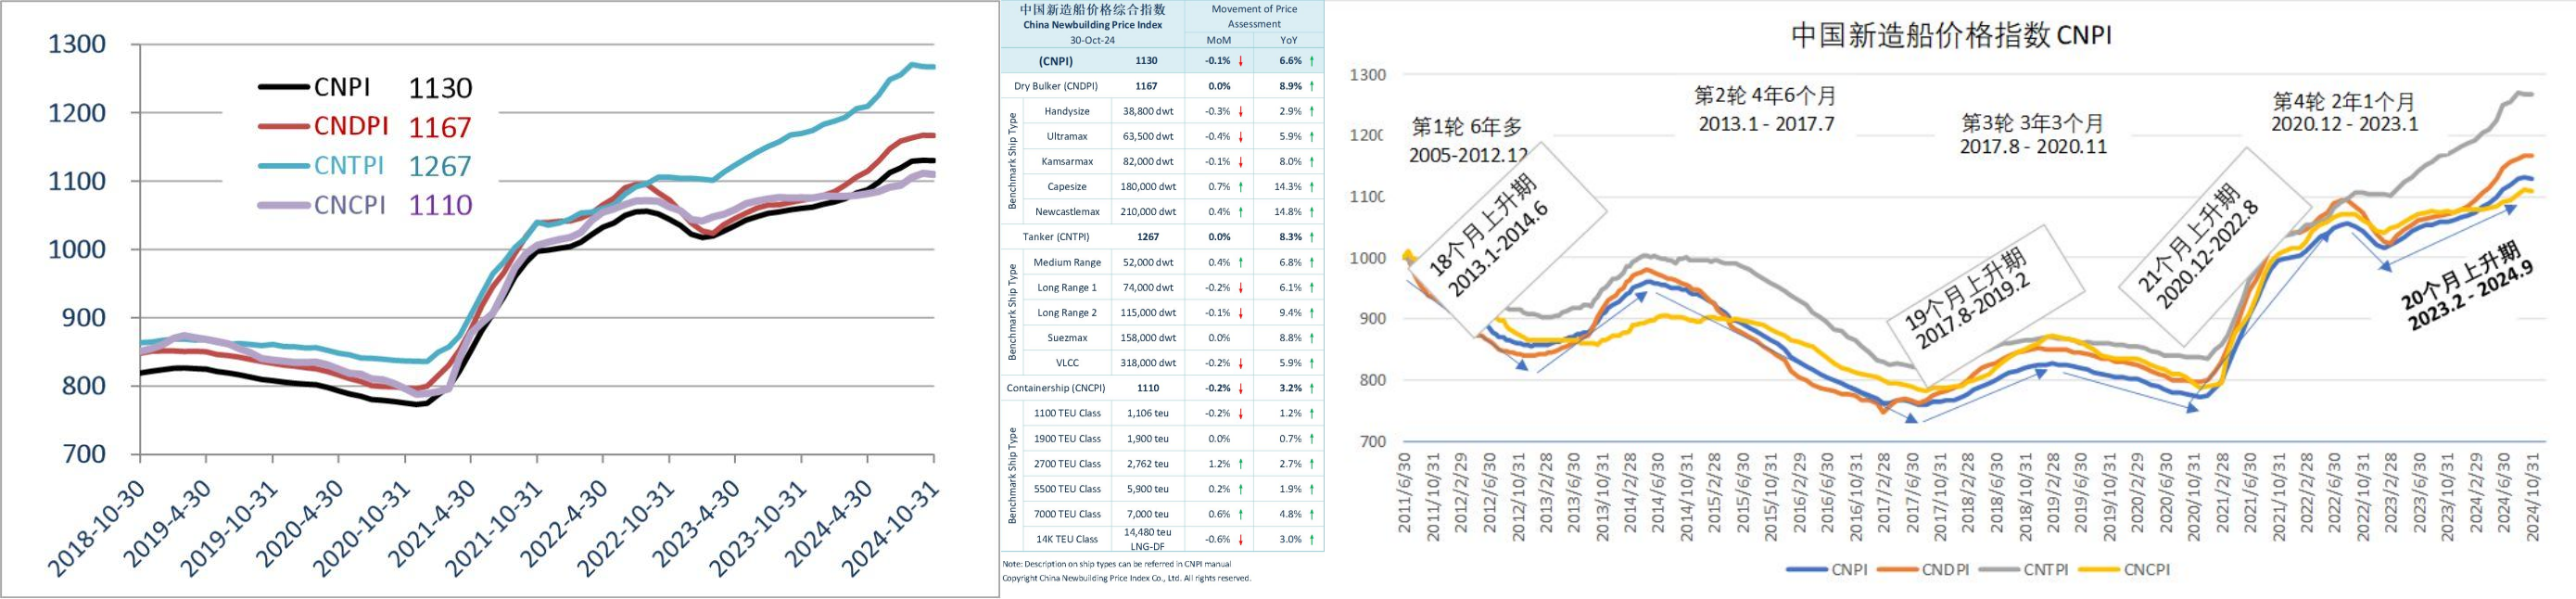
Task: Click the red MoM down arrow in 14K TEU Class row
Action: [x=1241, y=540]
